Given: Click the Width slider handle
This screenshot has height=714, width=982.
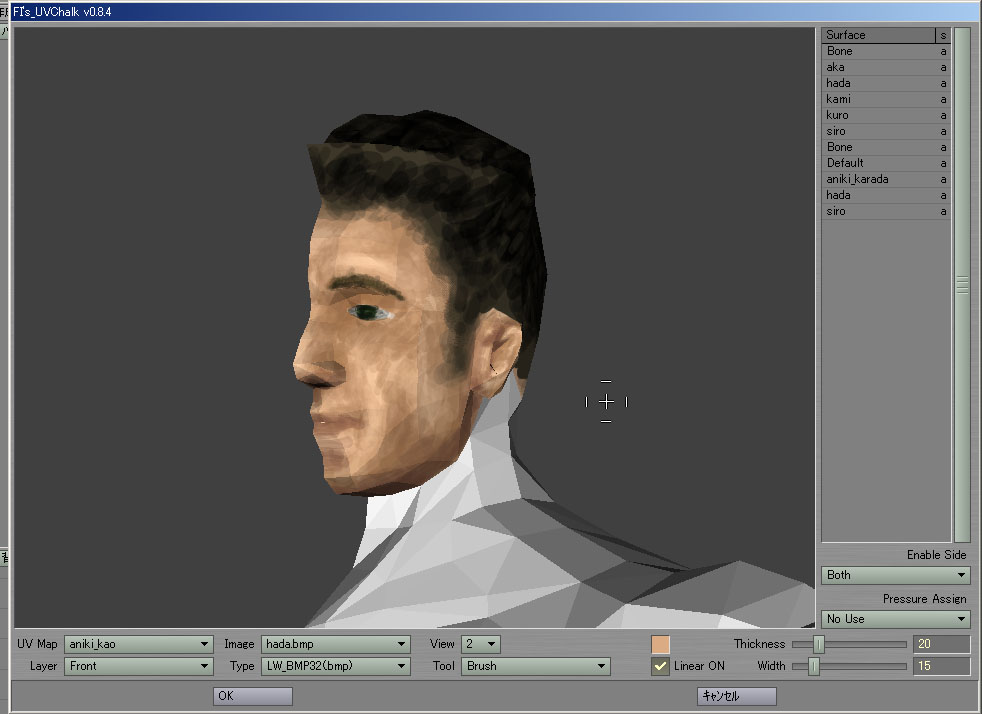Looking at the screenshot, I should pyautogui.click(x=813, y=666).
